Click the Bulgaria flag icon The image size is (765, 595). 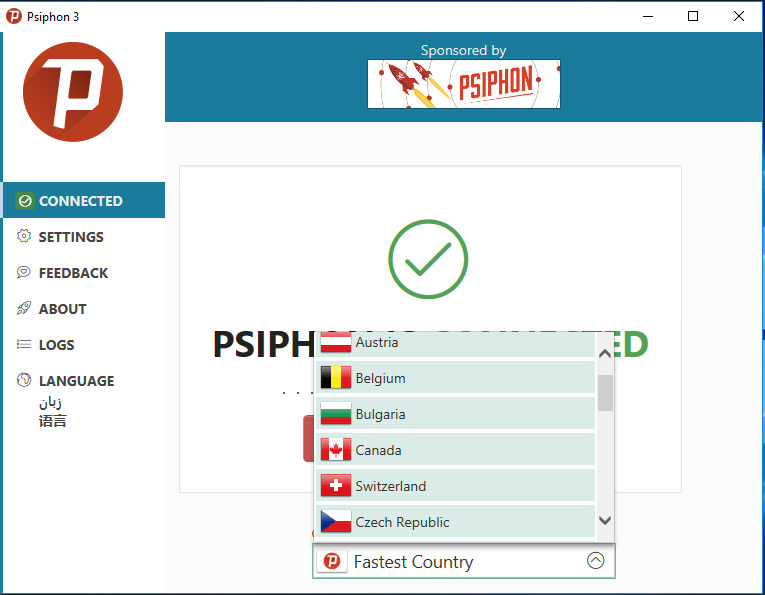tap(336, 414)
